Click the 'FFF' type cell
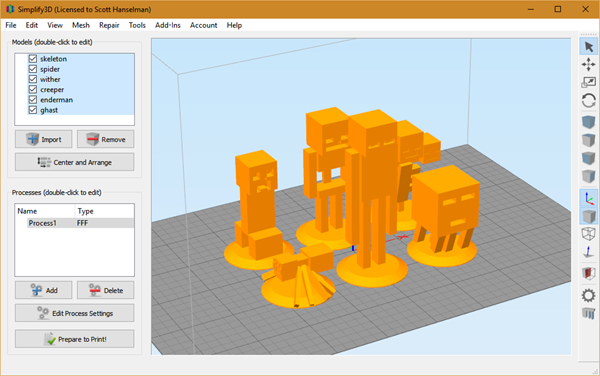Screen dimensions: 600x376 click(x=82, y=223)
